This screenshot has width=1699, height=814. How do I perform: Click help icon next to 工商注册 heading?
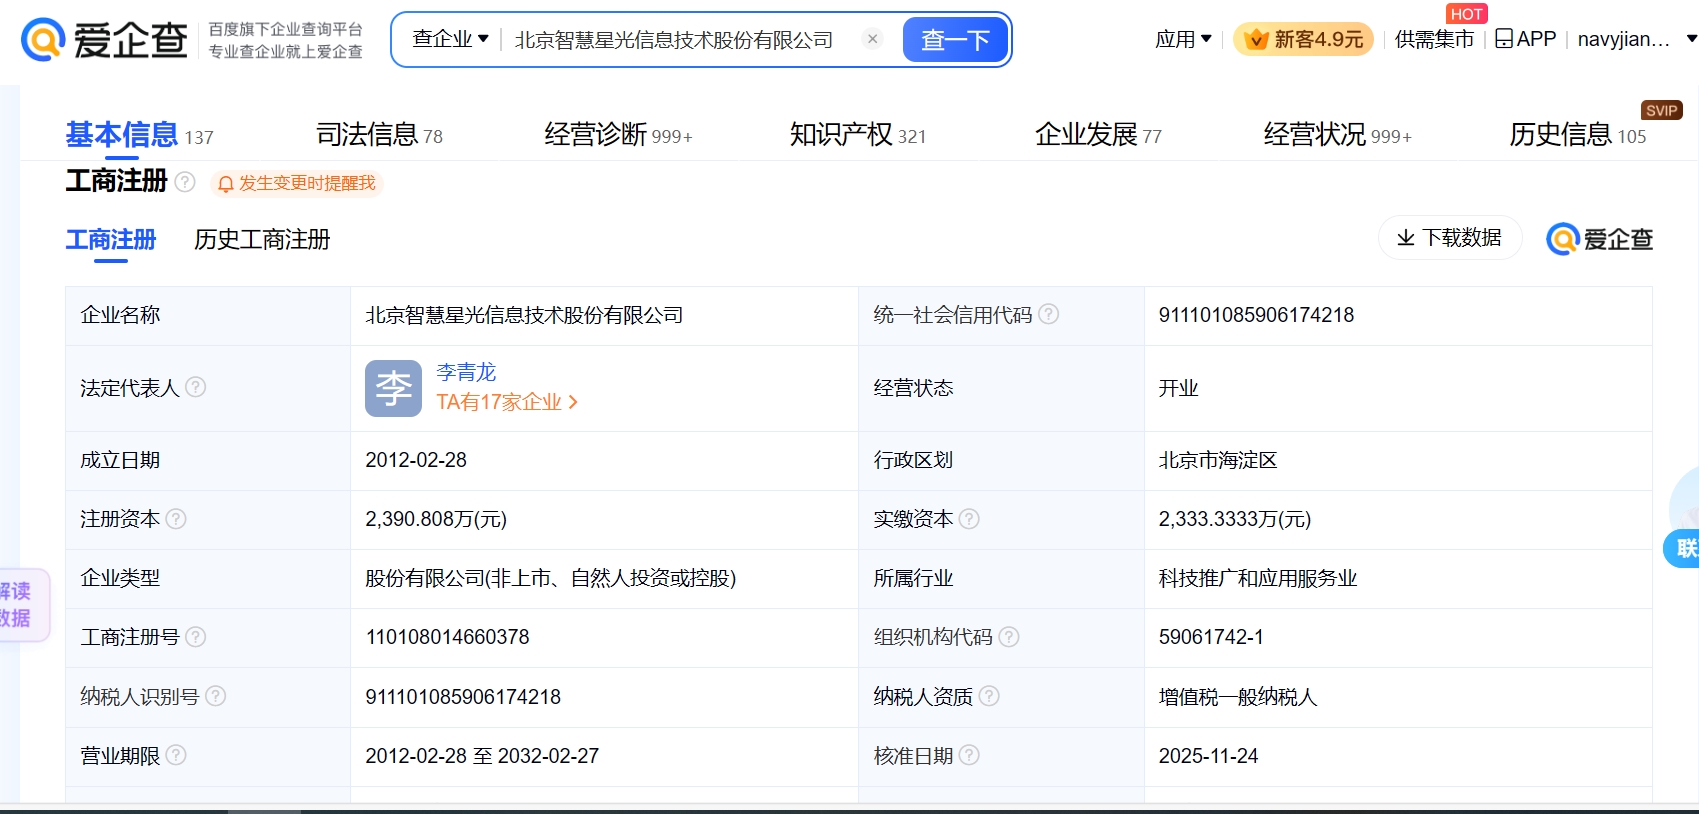pos(185,182)
